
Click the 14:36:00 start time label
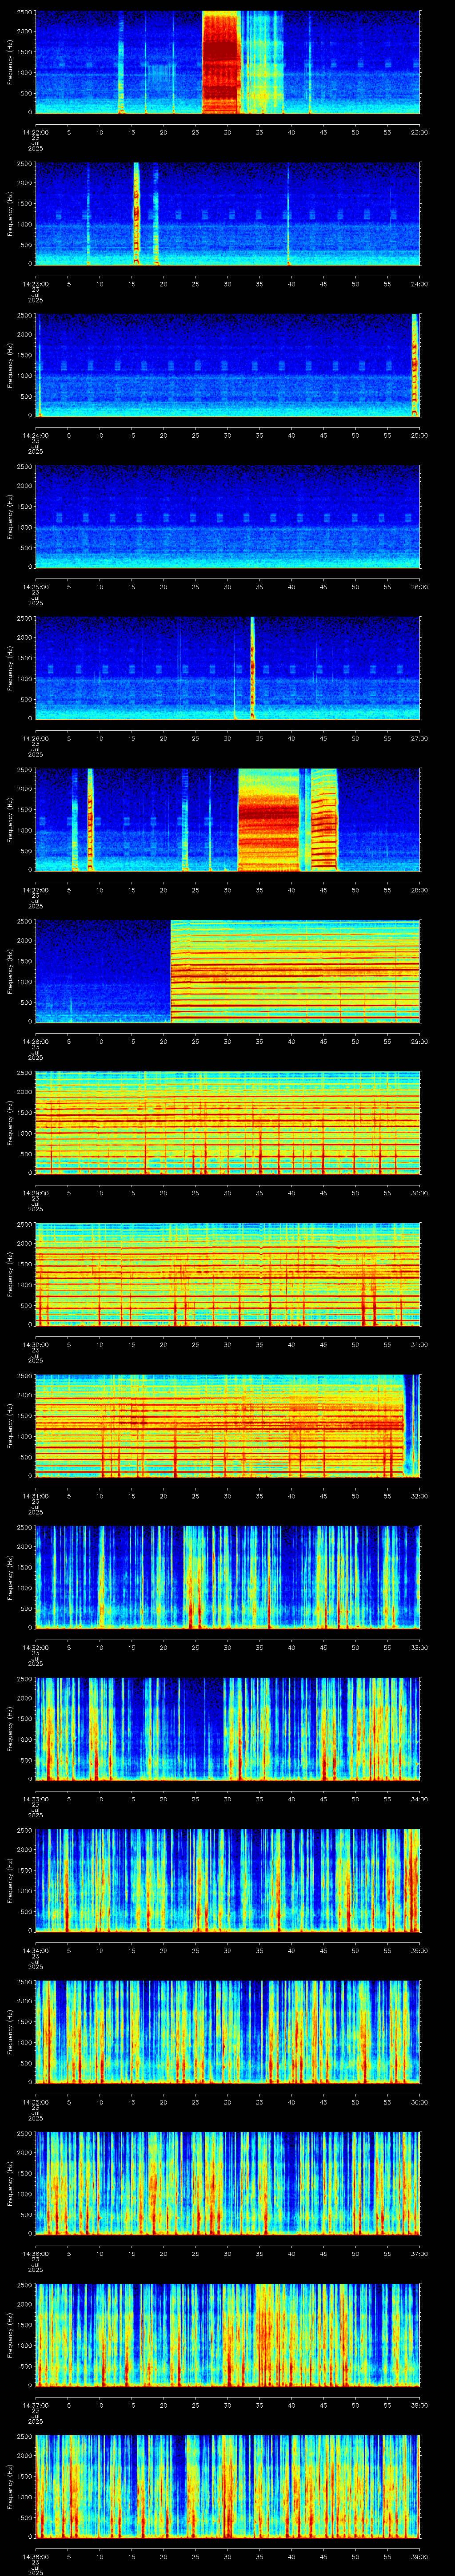pyautogui.click(x=35, y=2253)
